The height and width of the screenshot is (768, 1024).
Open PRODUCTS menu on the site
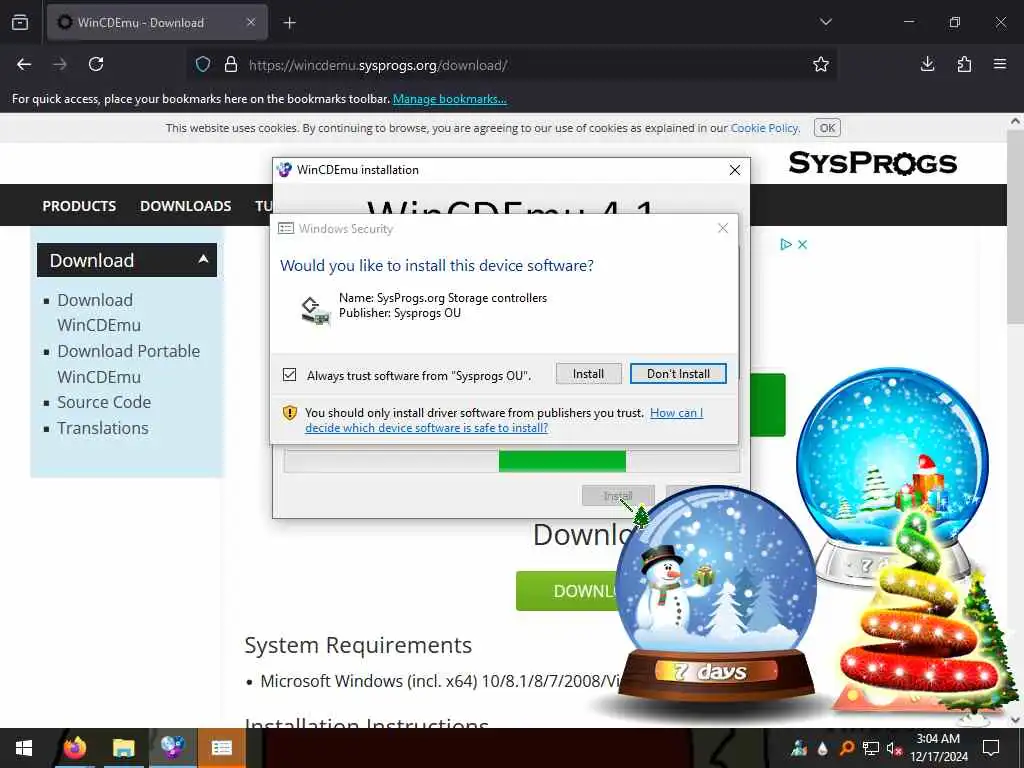pos(79,206)
